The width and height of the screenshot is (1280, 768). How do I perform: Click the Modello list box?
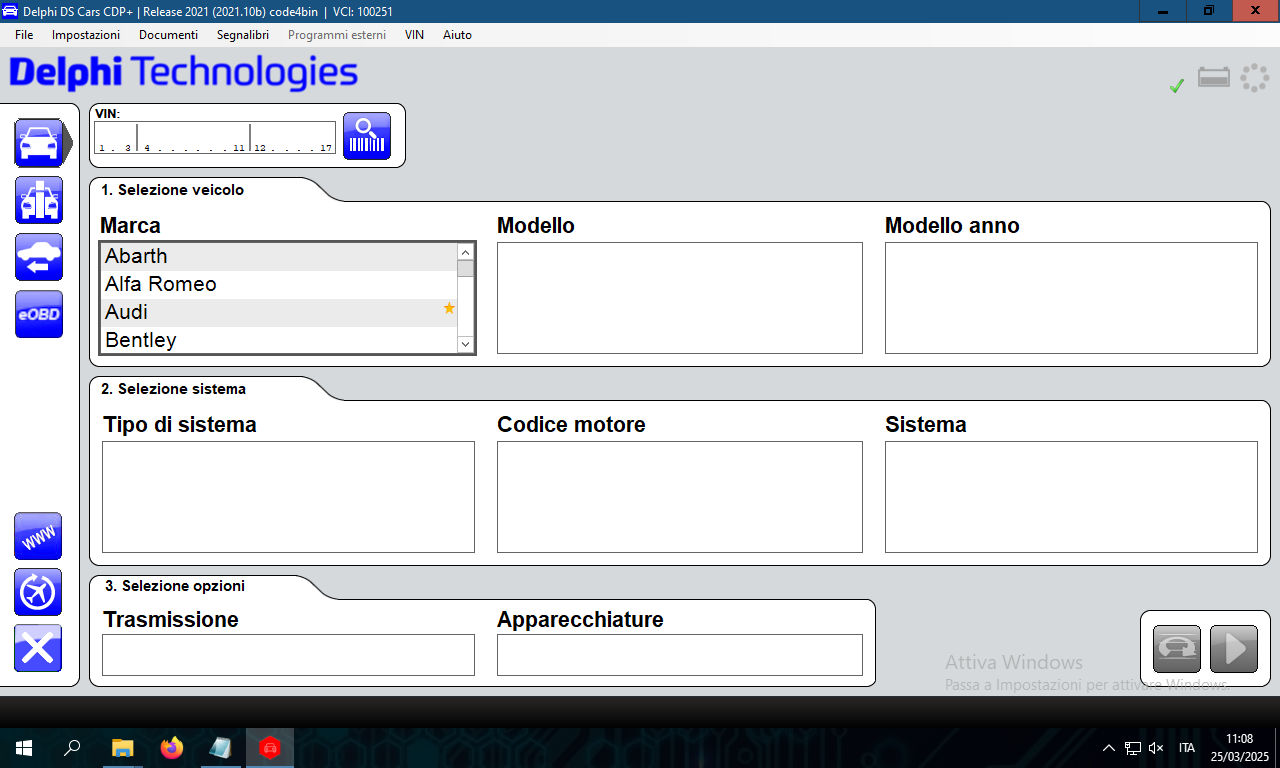(x=680, y=298)
